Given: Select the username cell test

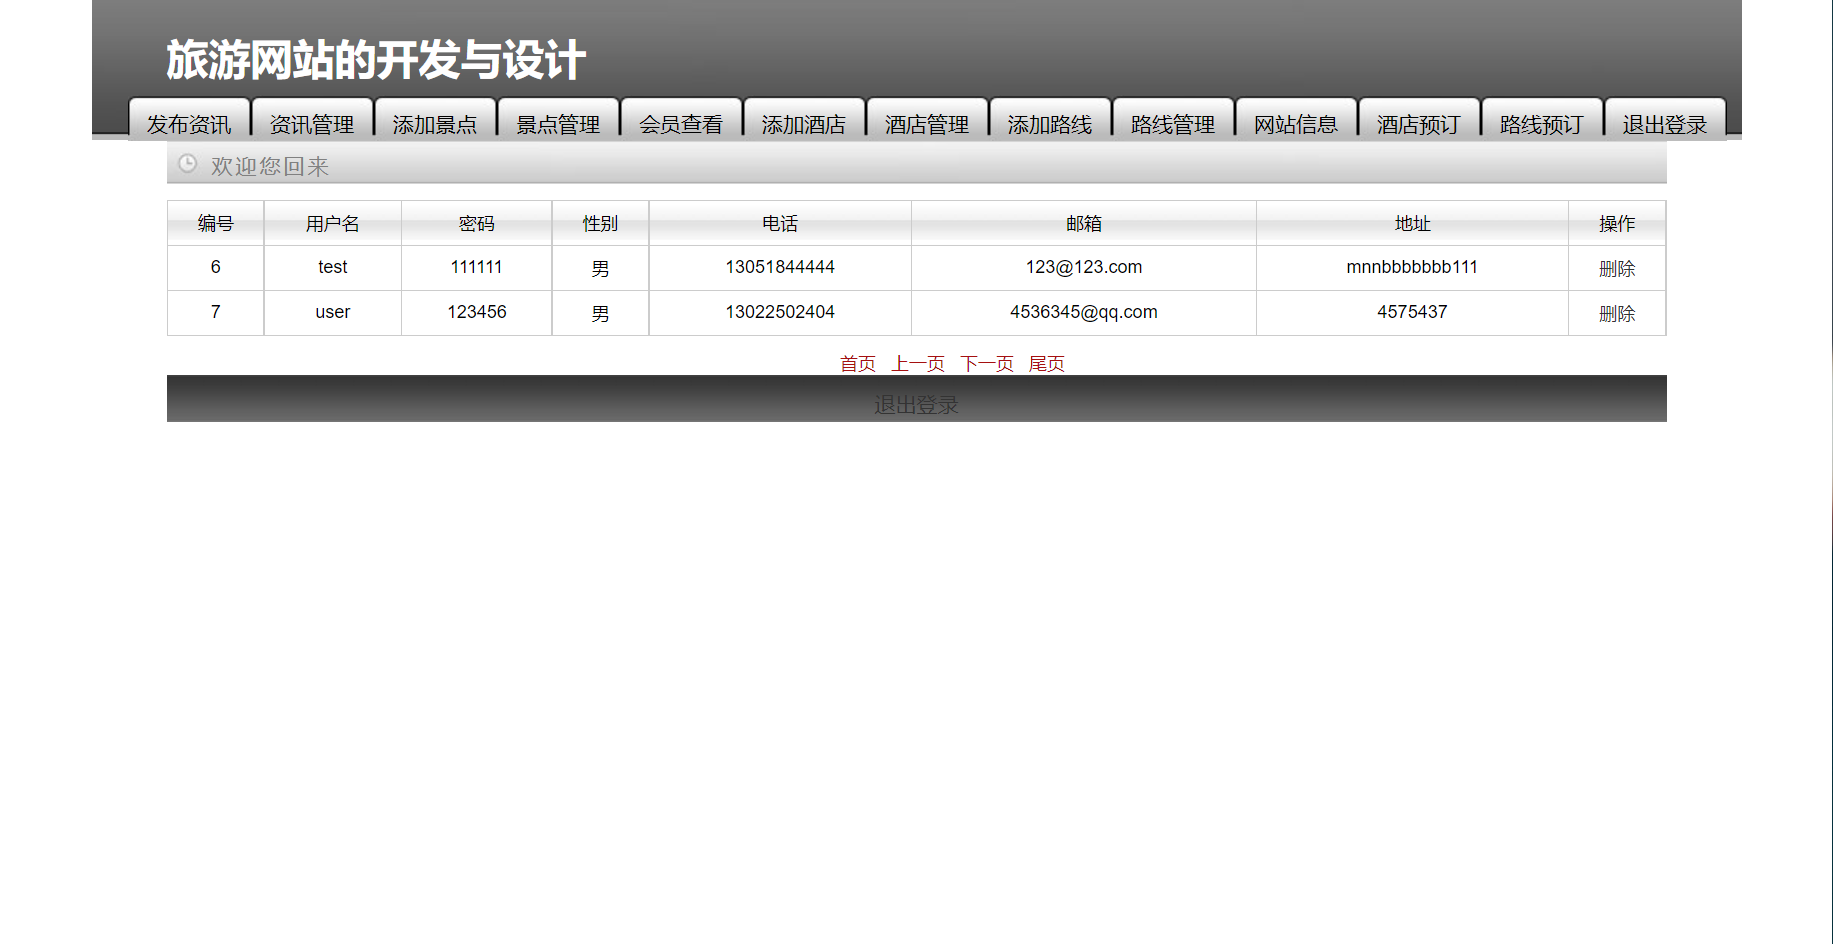Looking at the screenshot, I should (333, 268).
